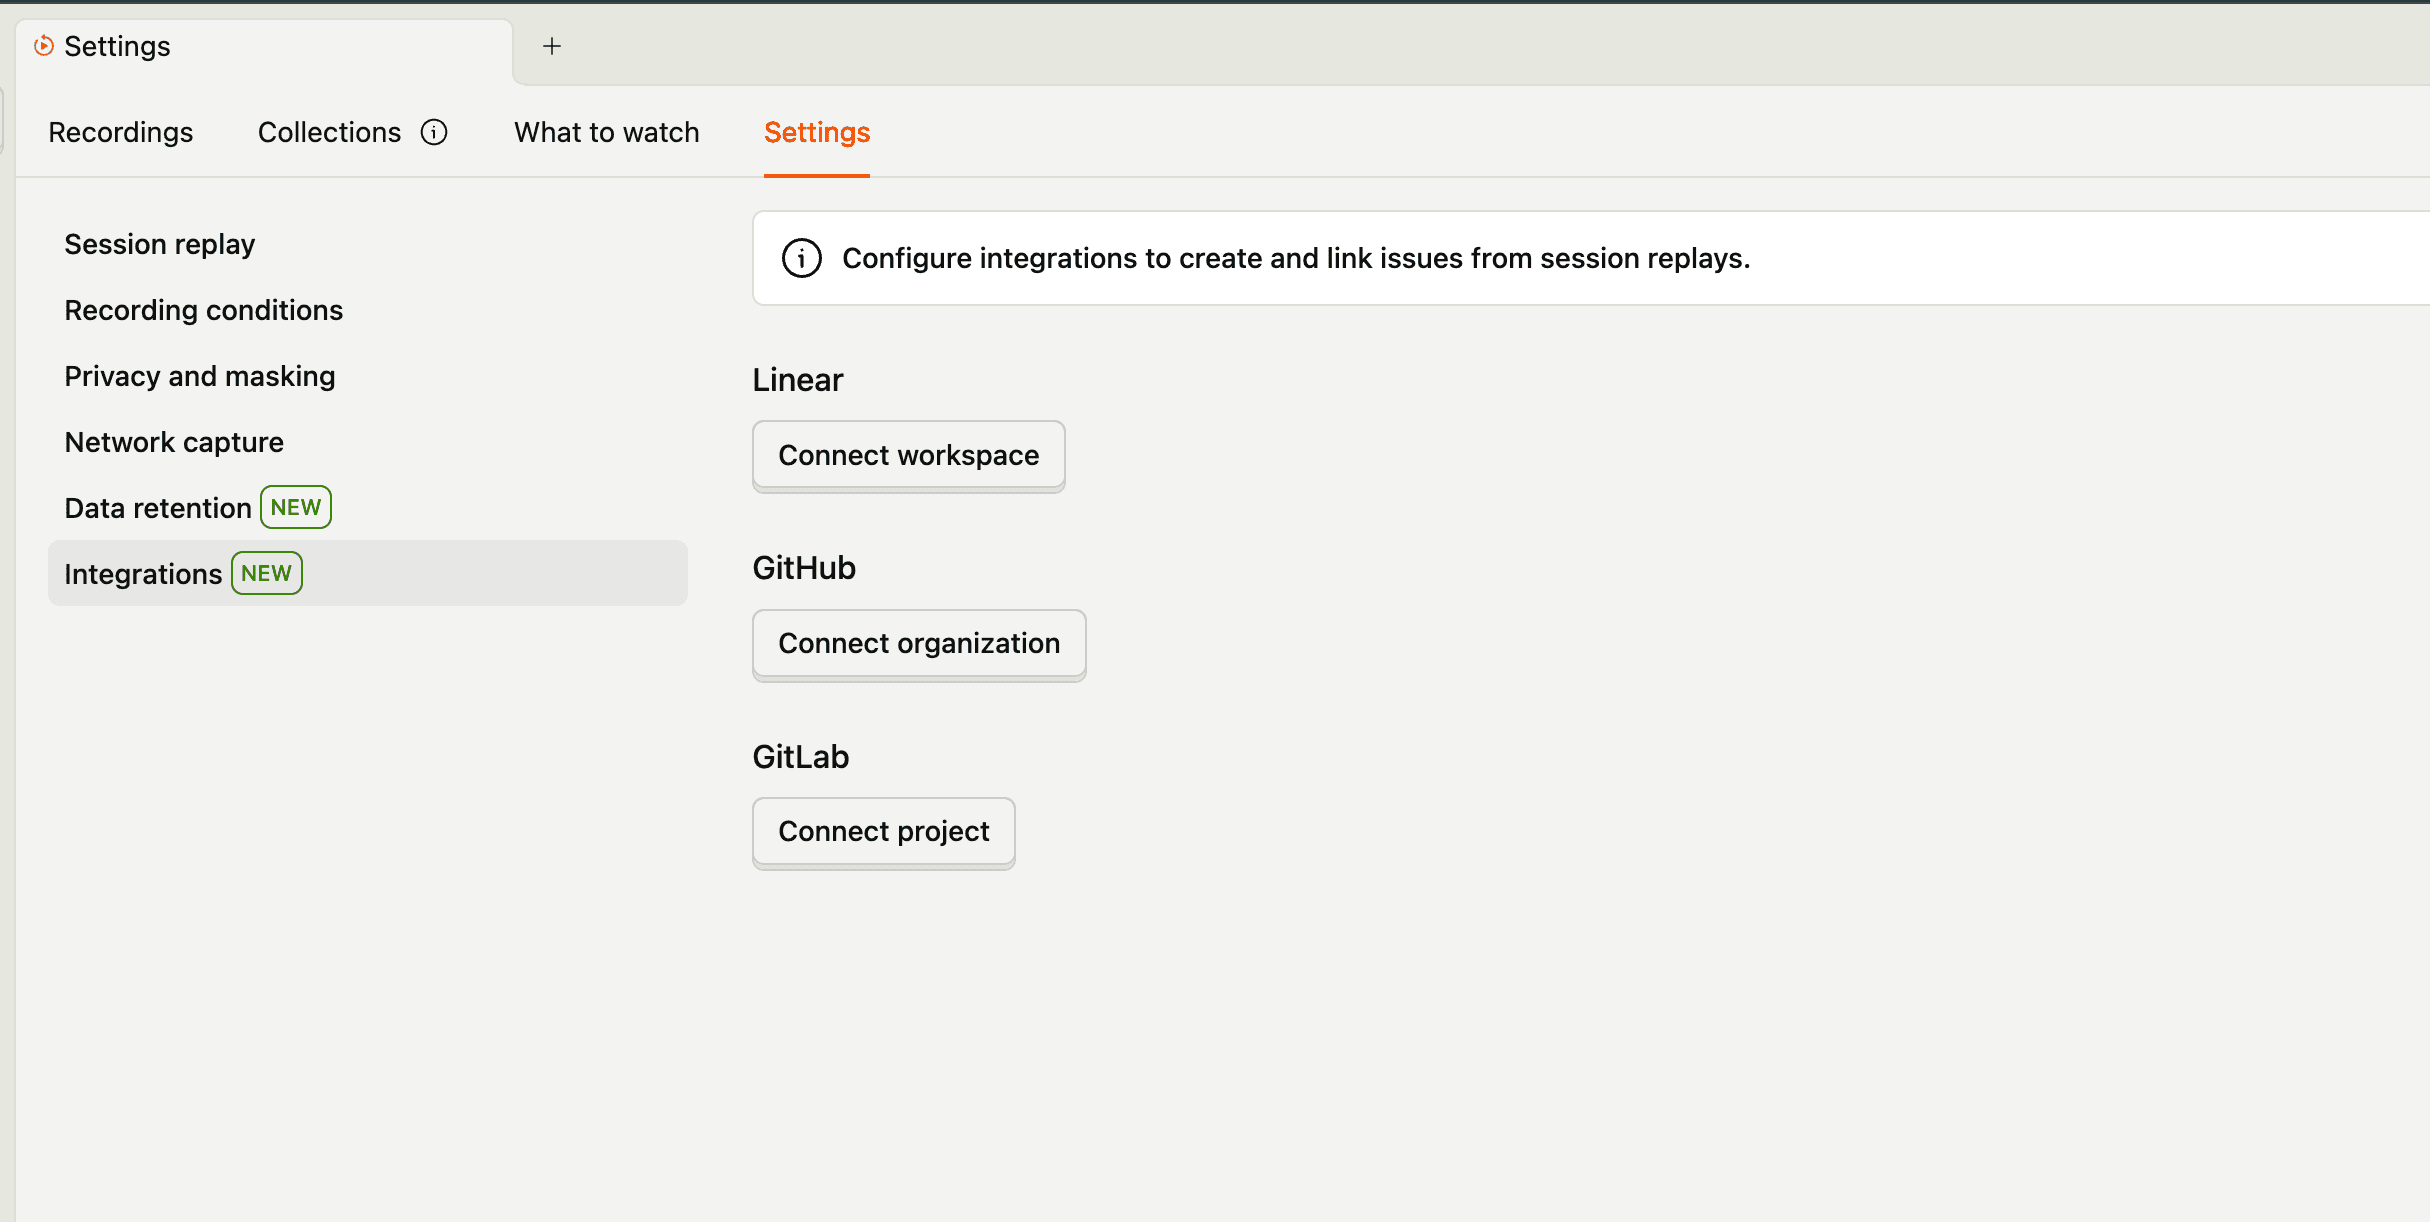This screenshot has width=2430, height=1222.
Task: Connect a Linear workspace
Action: coord(908,455)
